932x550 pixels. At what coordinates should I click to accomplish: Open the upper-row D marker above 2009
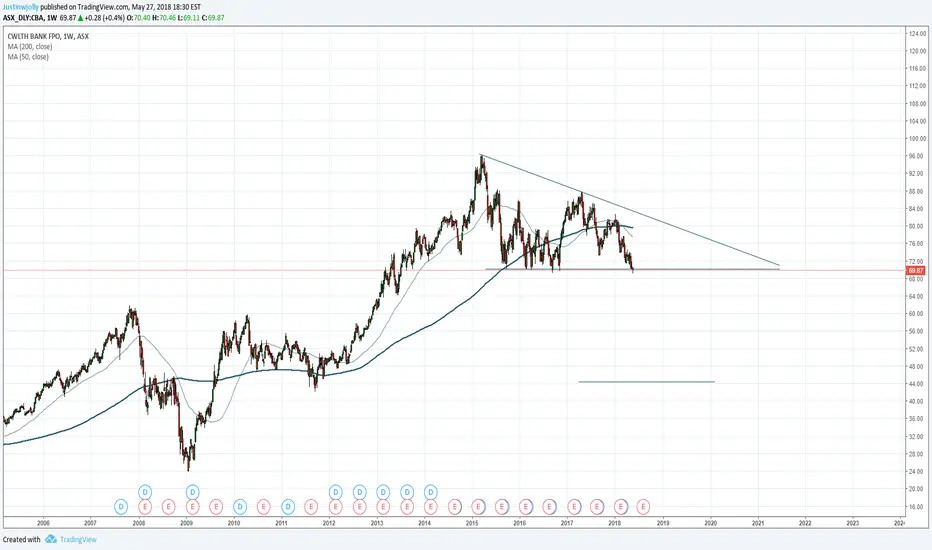(193, 492)
